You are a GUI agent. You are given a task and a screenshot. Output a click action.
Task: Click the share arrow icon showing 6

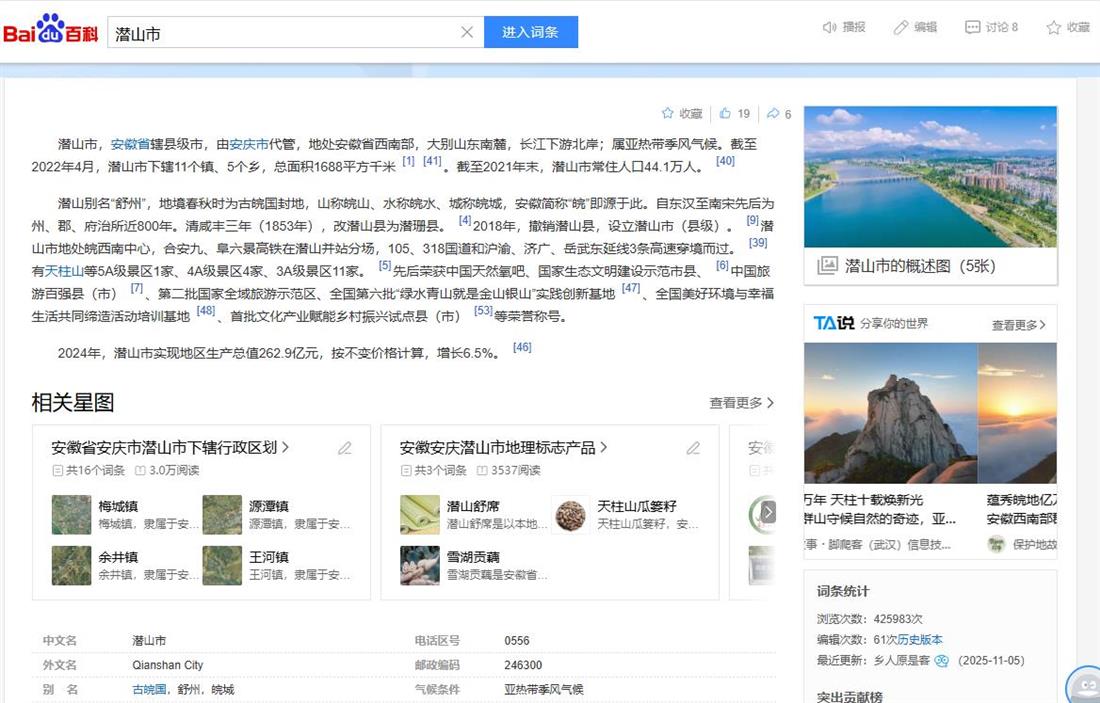773,114
